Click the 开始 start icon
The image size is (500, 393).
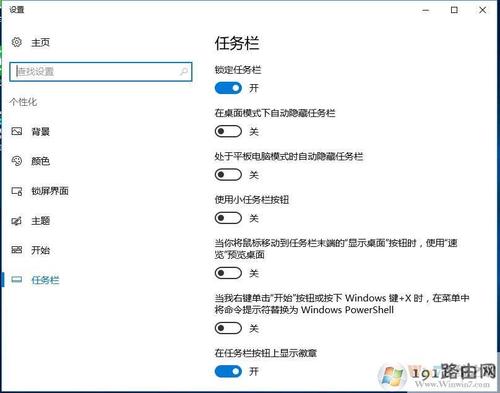(x=17, y=250)
